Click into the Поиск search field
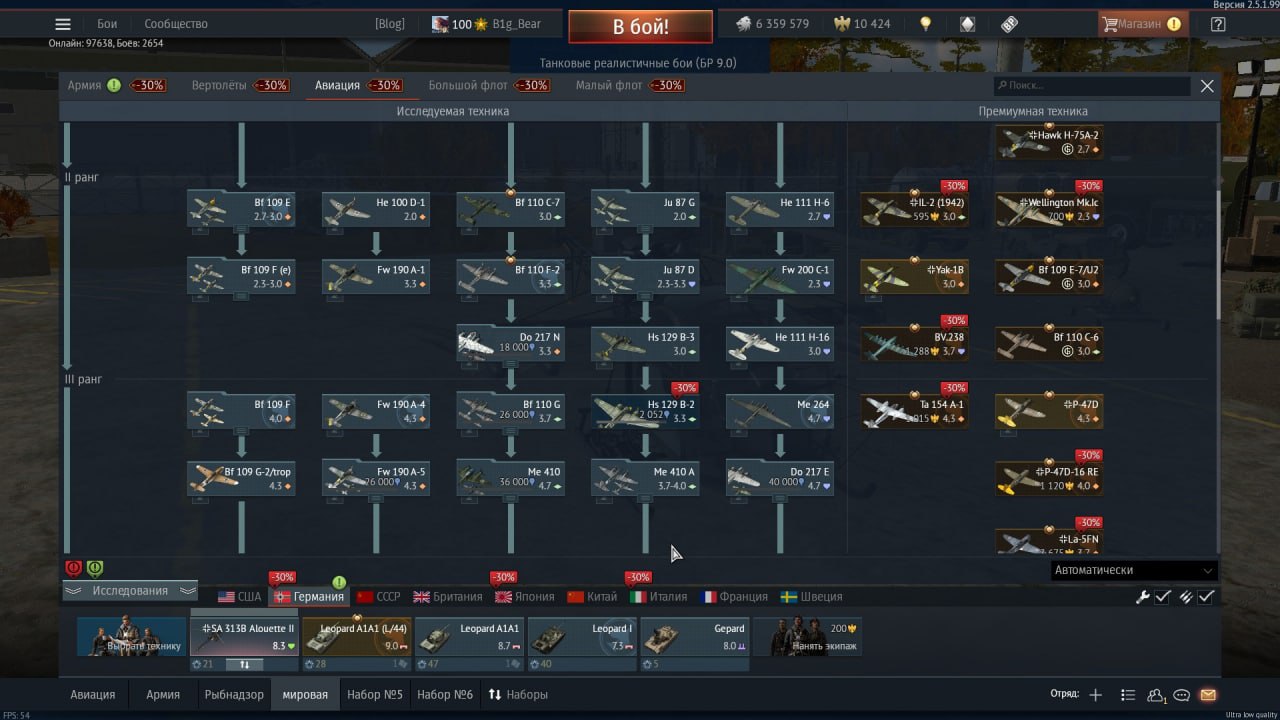 (x=1091, y=86)
